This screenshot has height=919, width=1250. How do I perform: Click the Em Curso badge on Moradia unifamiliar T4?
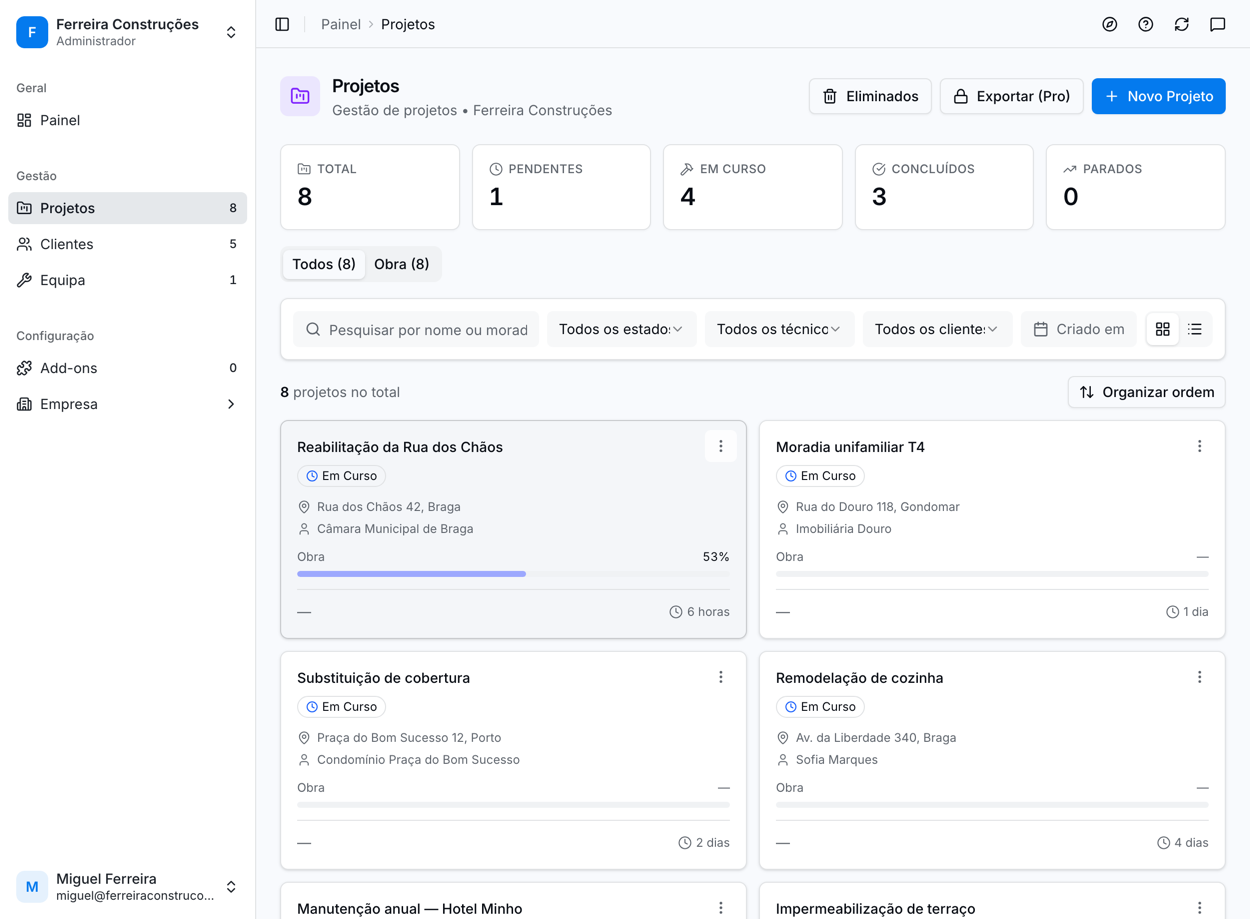[820, 476]
